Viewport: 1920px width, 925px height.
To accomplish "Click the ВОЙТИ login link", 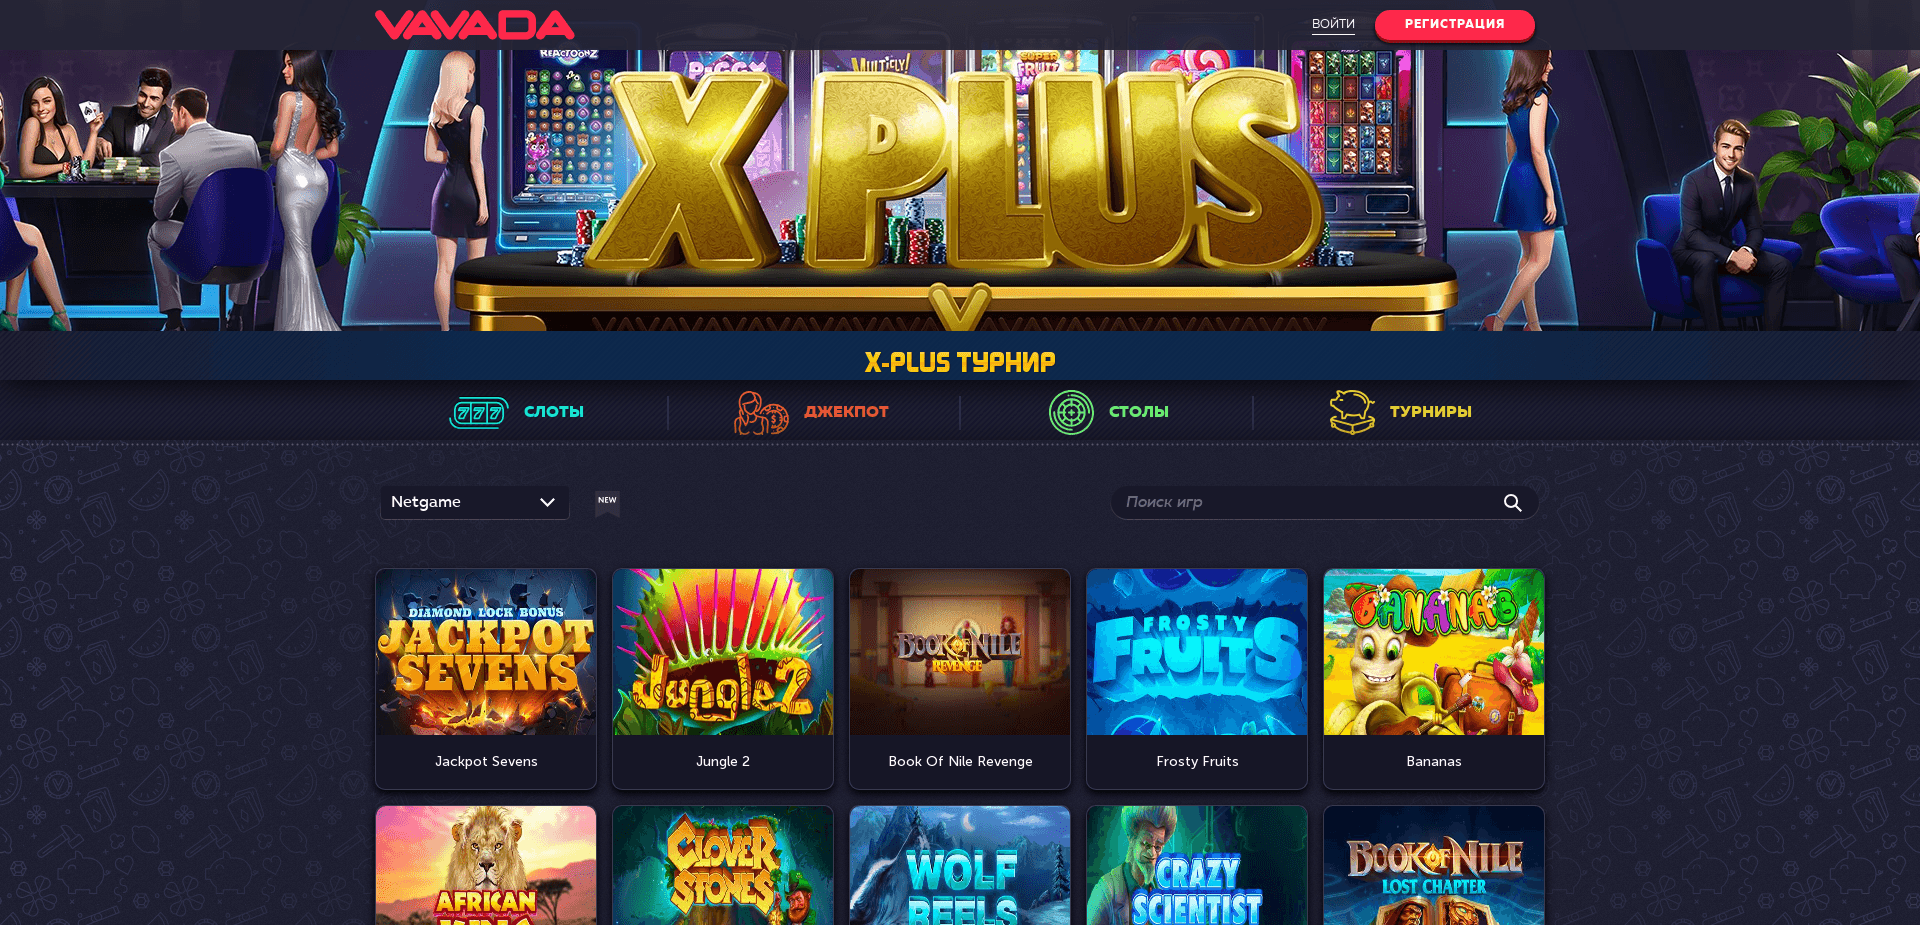I will tap(1333, 24).
